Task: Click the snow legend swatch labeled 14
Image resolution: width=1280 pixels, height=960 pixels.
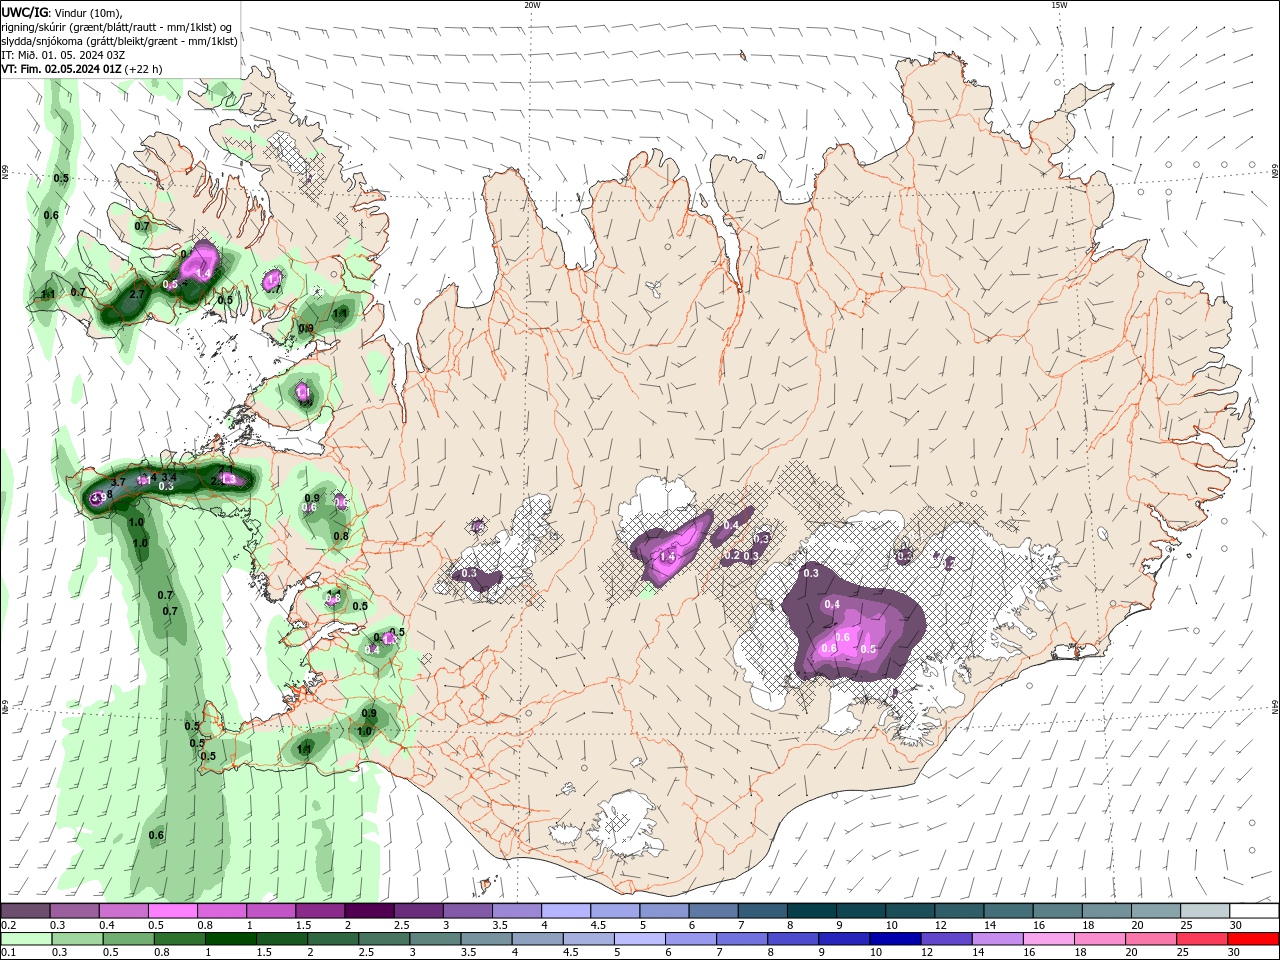Action: pyautogui.click(x=1008, y=911)
